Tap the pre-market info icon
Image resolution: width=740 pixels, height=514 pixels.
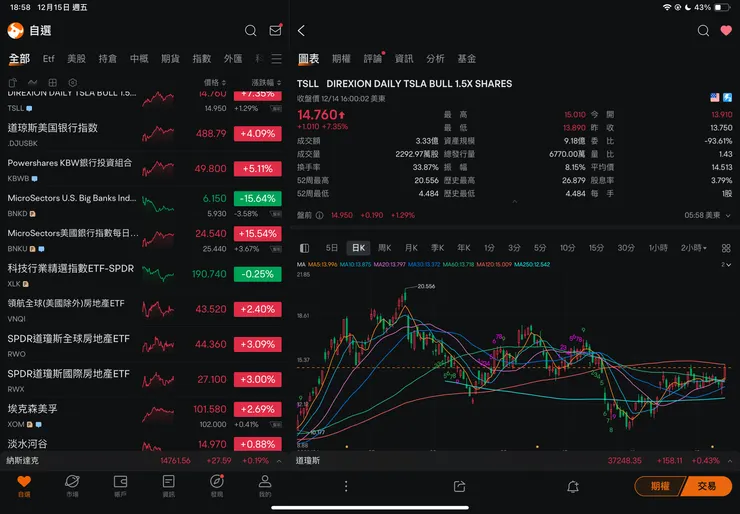pos(320,215)
